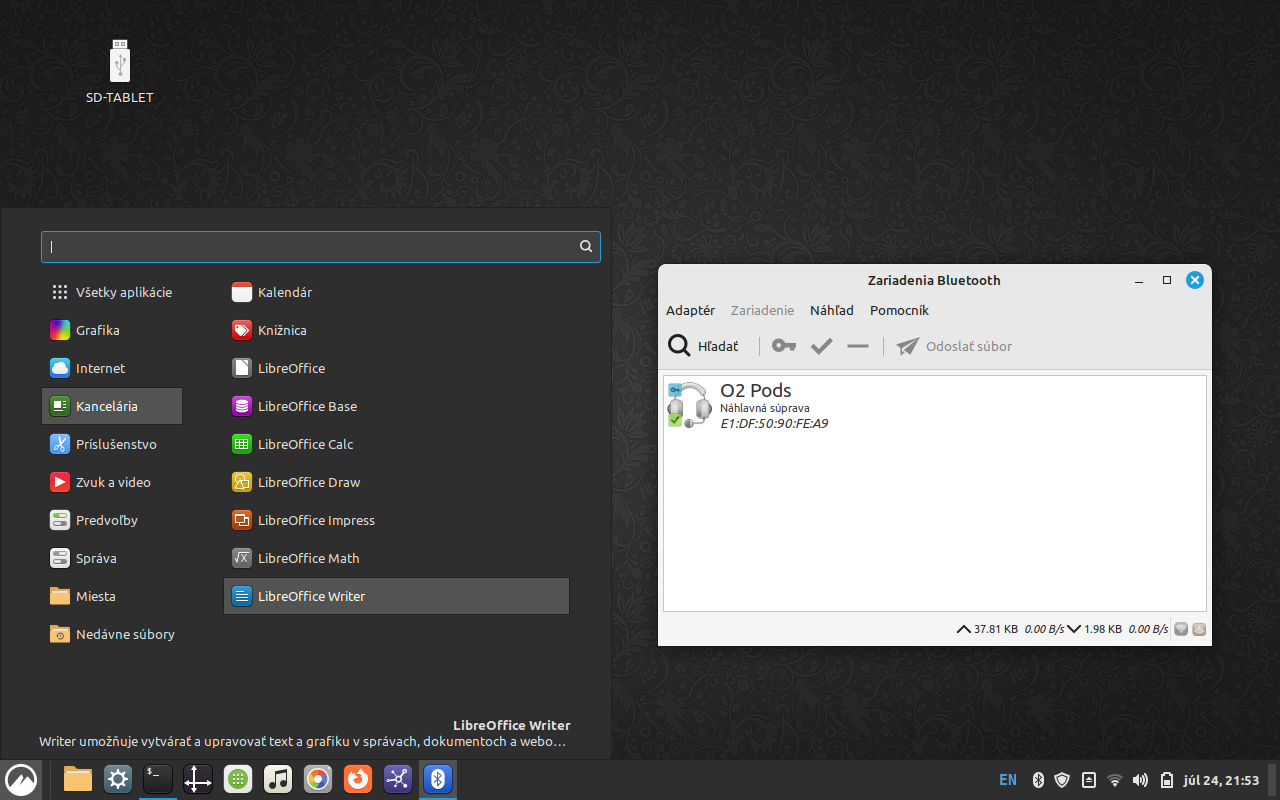Click the Bluetooth tray icon
Viewport: 1280px width, 800px height.
(1038, 780)
